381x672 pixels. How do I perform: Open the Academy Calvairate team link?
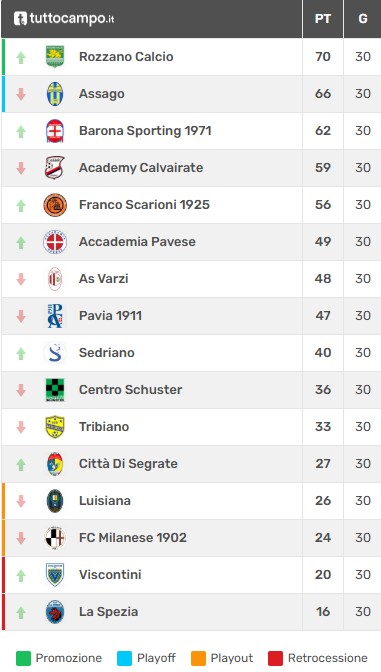(141, 168)
